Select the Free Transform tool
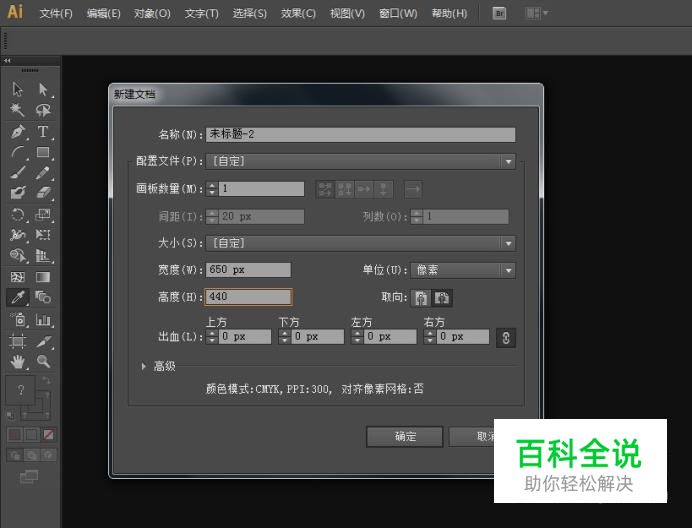Image resolution: width=692 pixels, height=528 pixels. 43,234
